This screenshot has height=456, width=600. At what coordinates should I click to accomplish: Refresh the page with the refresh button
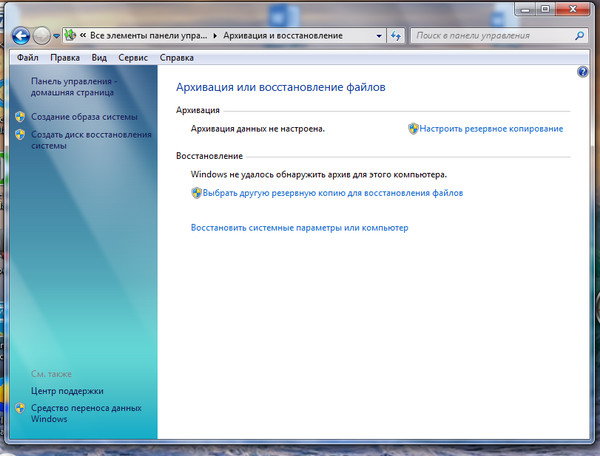click(x=396, y=36)
